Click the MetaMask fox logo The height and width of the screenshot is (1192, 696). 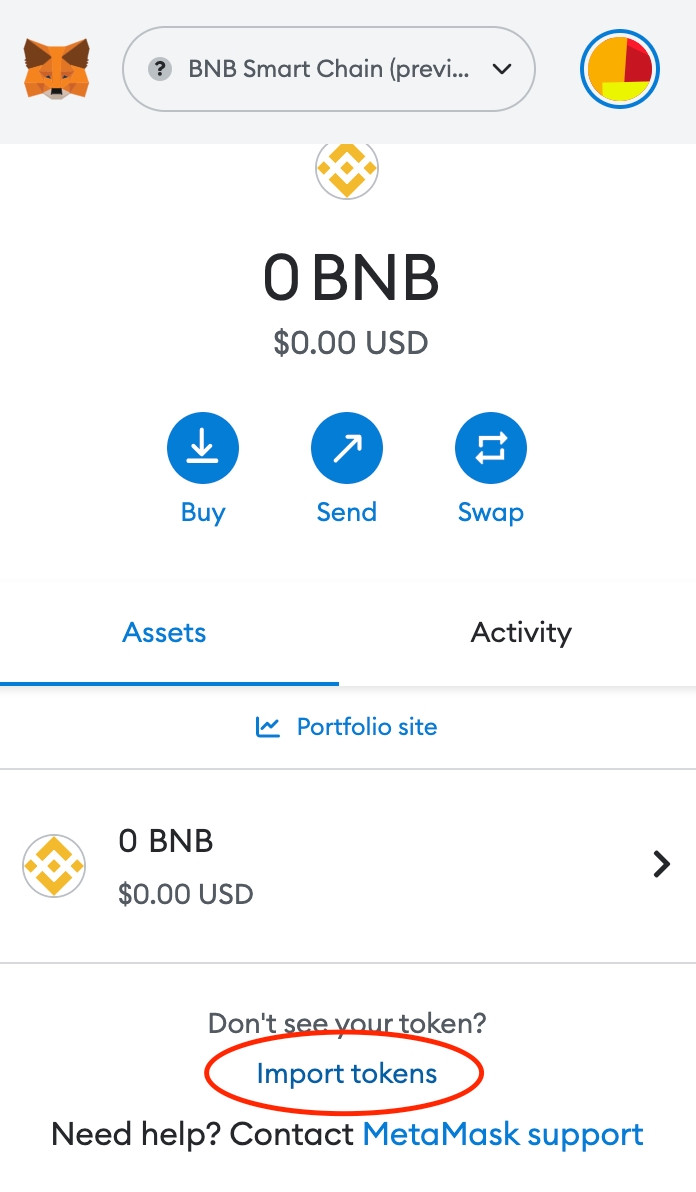click(x=56, y=69)
